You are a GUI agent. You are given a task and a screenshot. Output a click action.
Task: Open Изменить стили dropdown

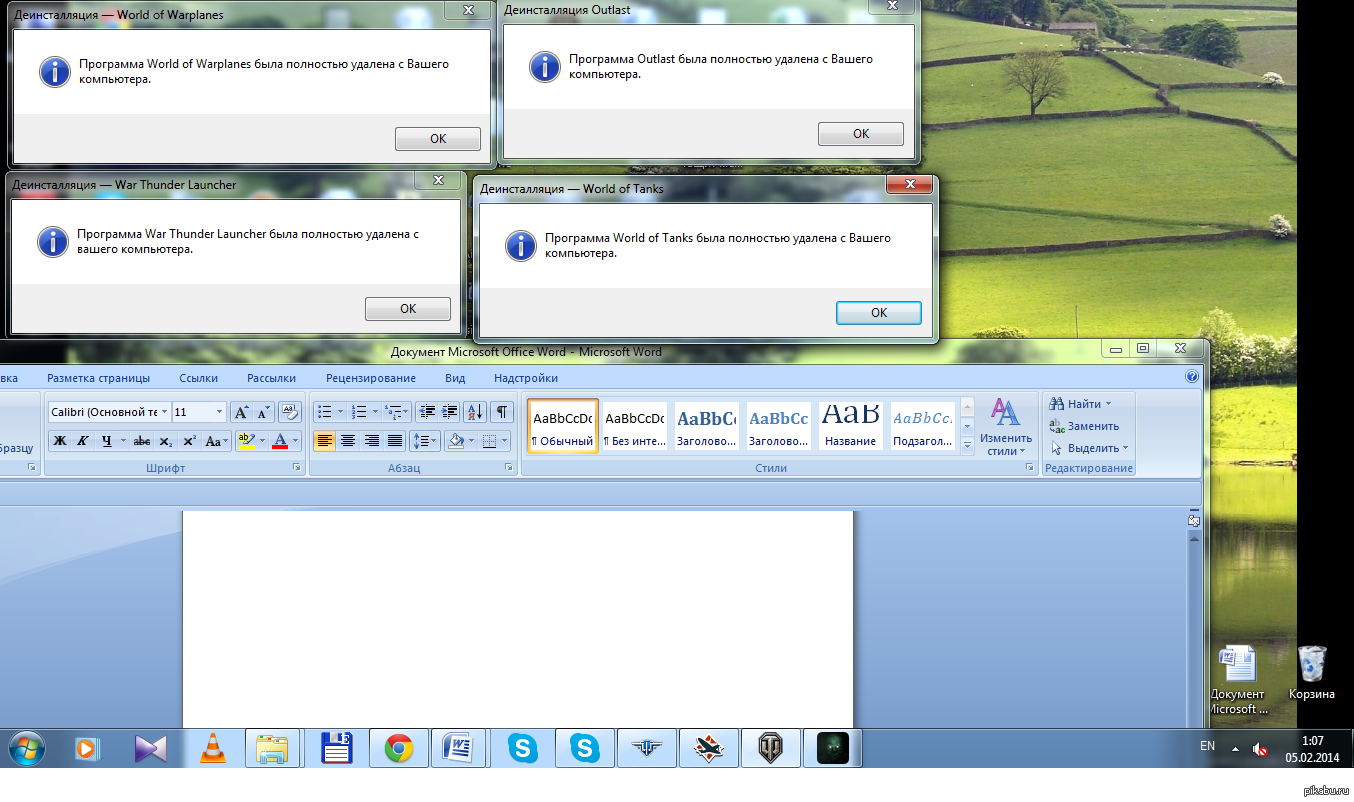[1005, 427]
